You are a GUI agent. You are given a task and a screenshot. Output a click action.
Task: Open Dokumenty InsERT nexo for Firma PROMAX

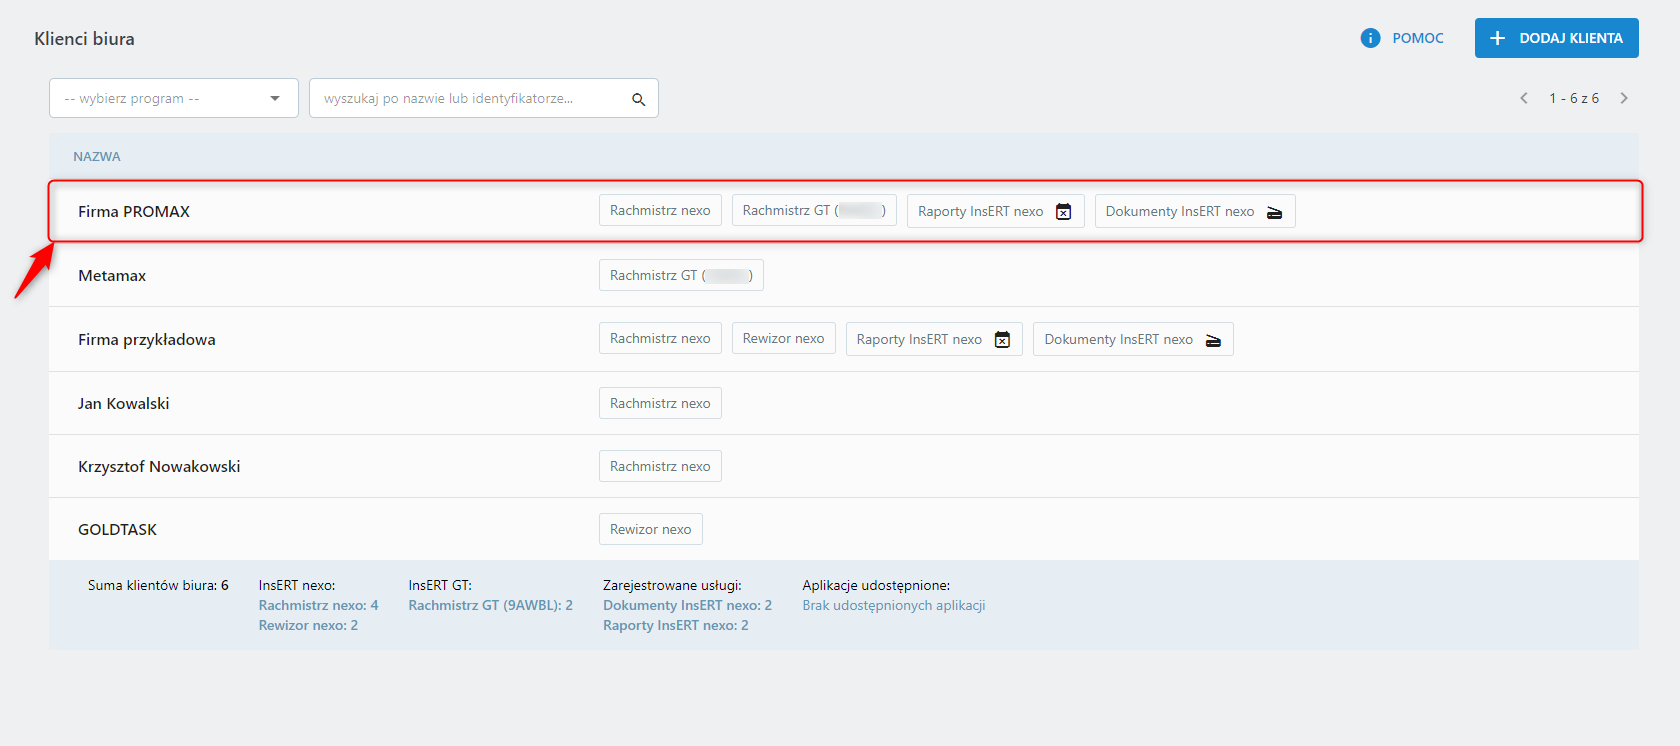[x=1195, y=211]
